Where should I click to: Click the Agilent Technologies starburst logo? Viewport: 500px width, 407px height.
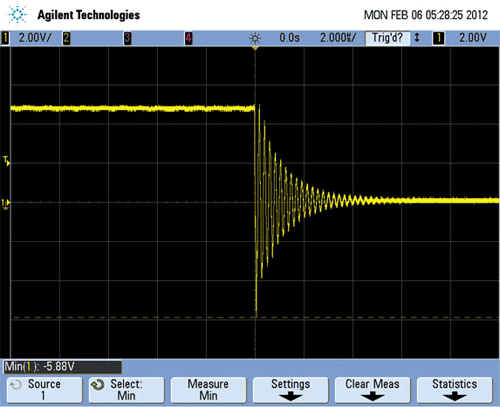pos(18,15)
